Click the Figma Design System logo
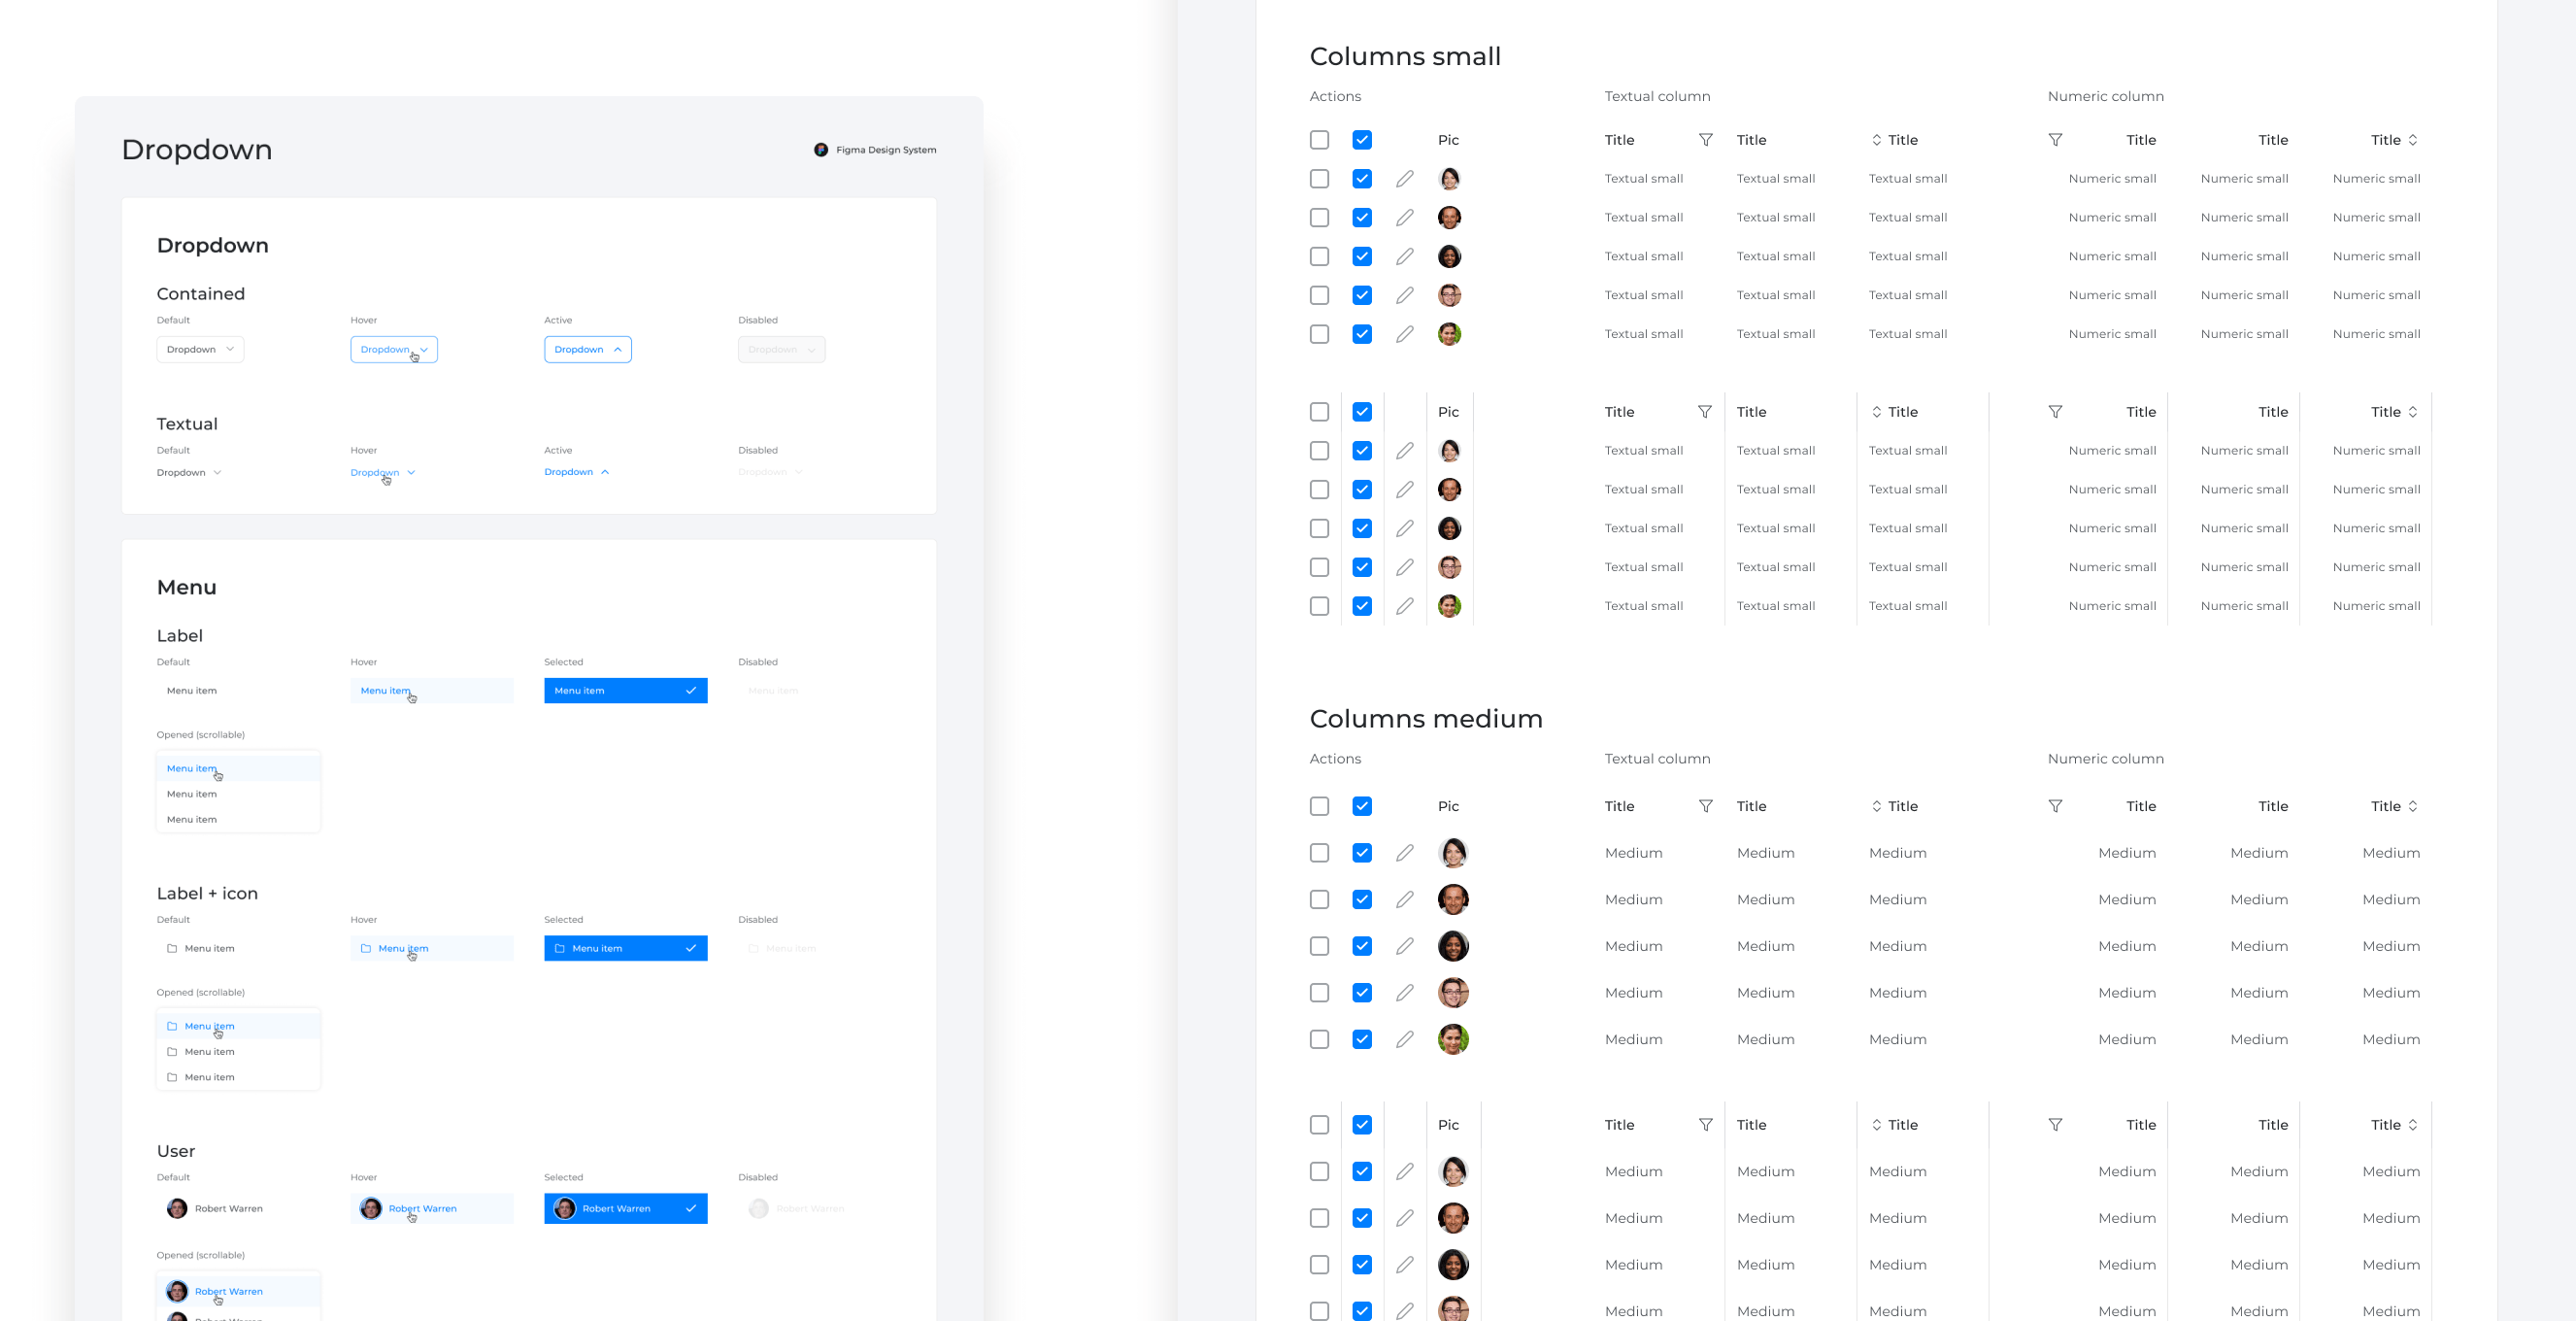 pyautogui.click(x=821, y=149)
